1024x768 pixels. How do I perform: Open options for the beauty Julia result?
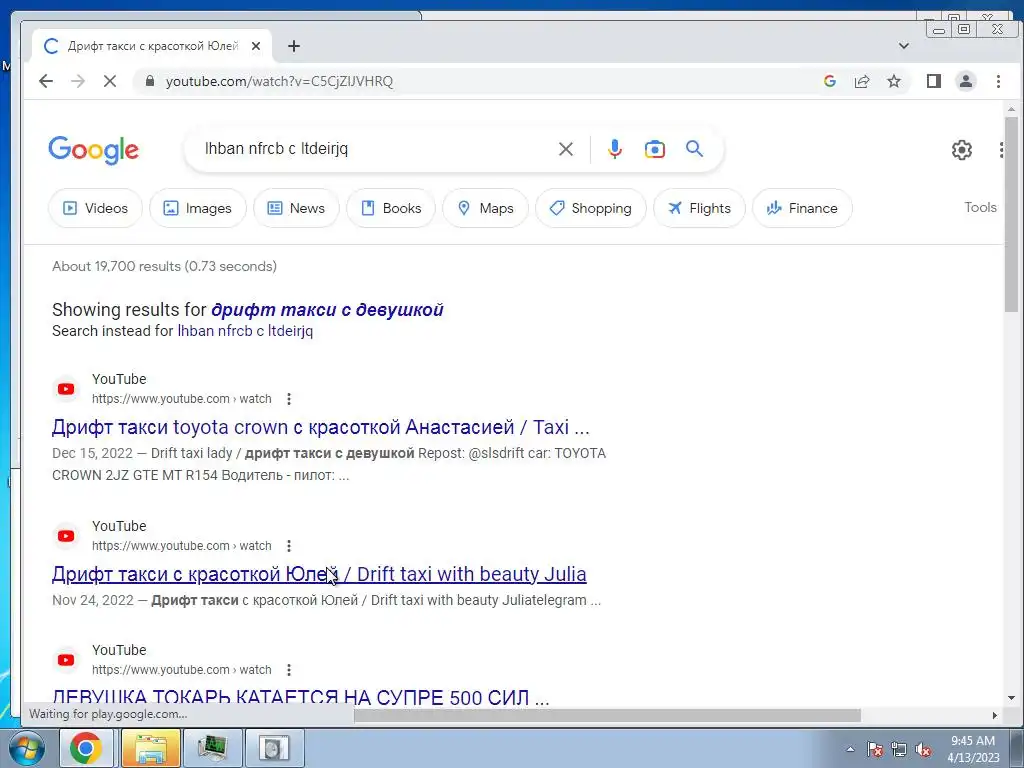(289, 546)
